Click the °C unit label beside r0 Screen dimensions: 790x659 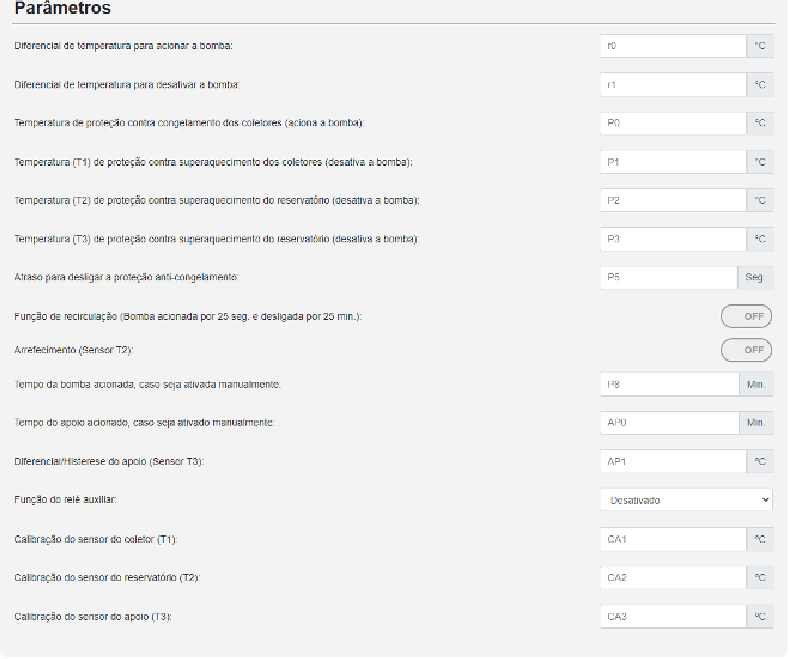click(x=759, y=46)
